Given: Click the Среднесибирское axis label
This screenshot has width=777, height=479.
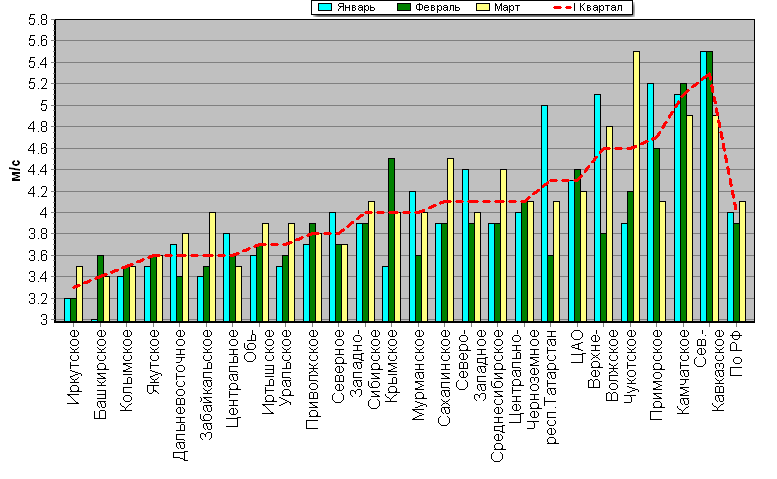Looking at the screenshot, I should [498, 395].
